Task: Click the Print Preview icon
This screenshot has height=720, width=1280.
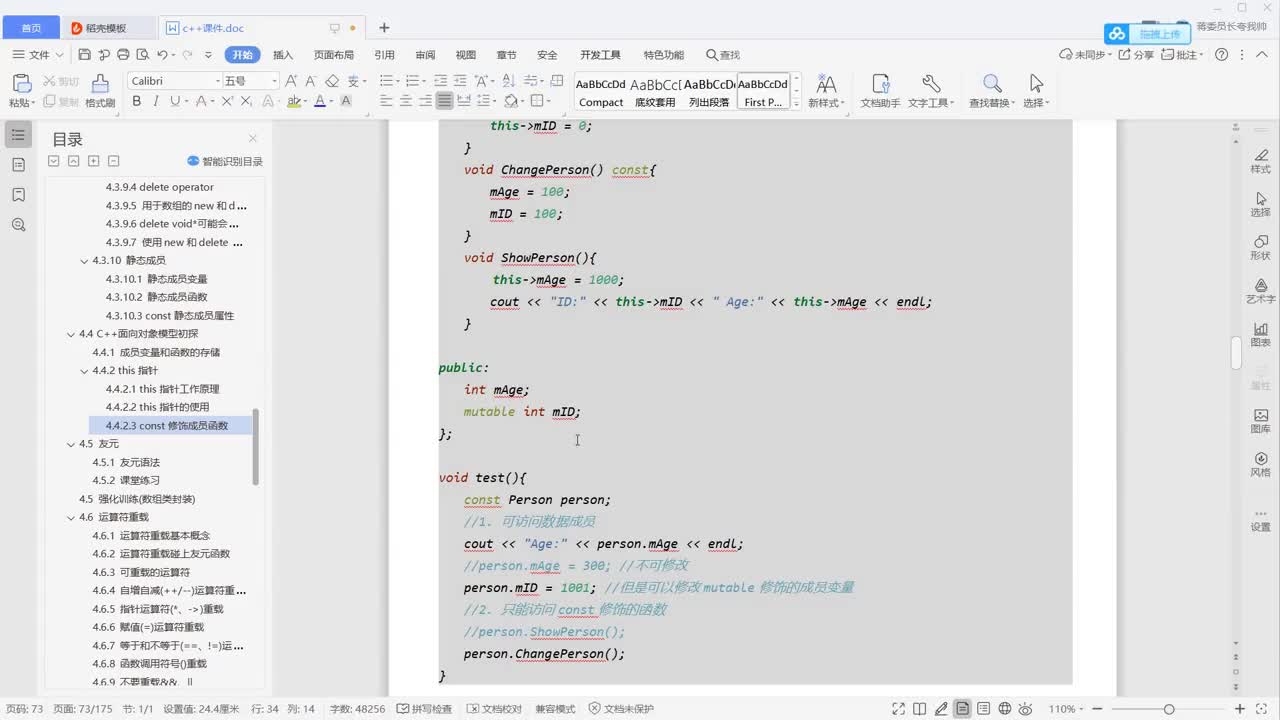Action: click(x=142, y=55)
